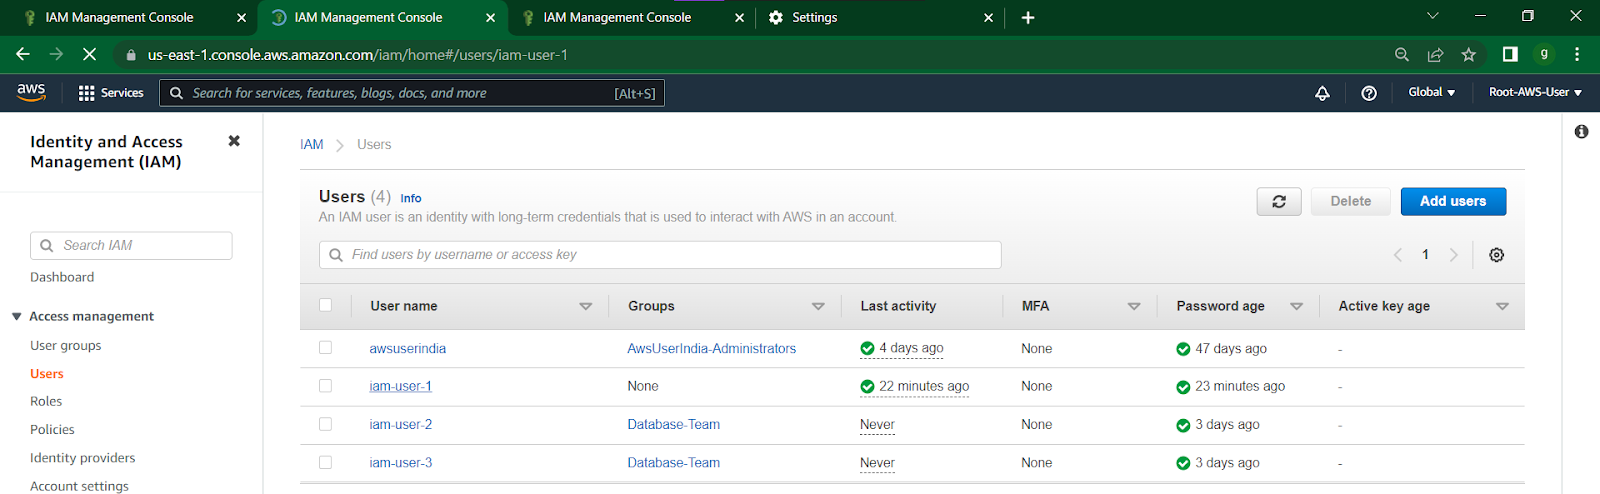The height and width of the screenshot is (494, 1600).
Task: Click the site lock icon
Action: click(x=131, y=55)
